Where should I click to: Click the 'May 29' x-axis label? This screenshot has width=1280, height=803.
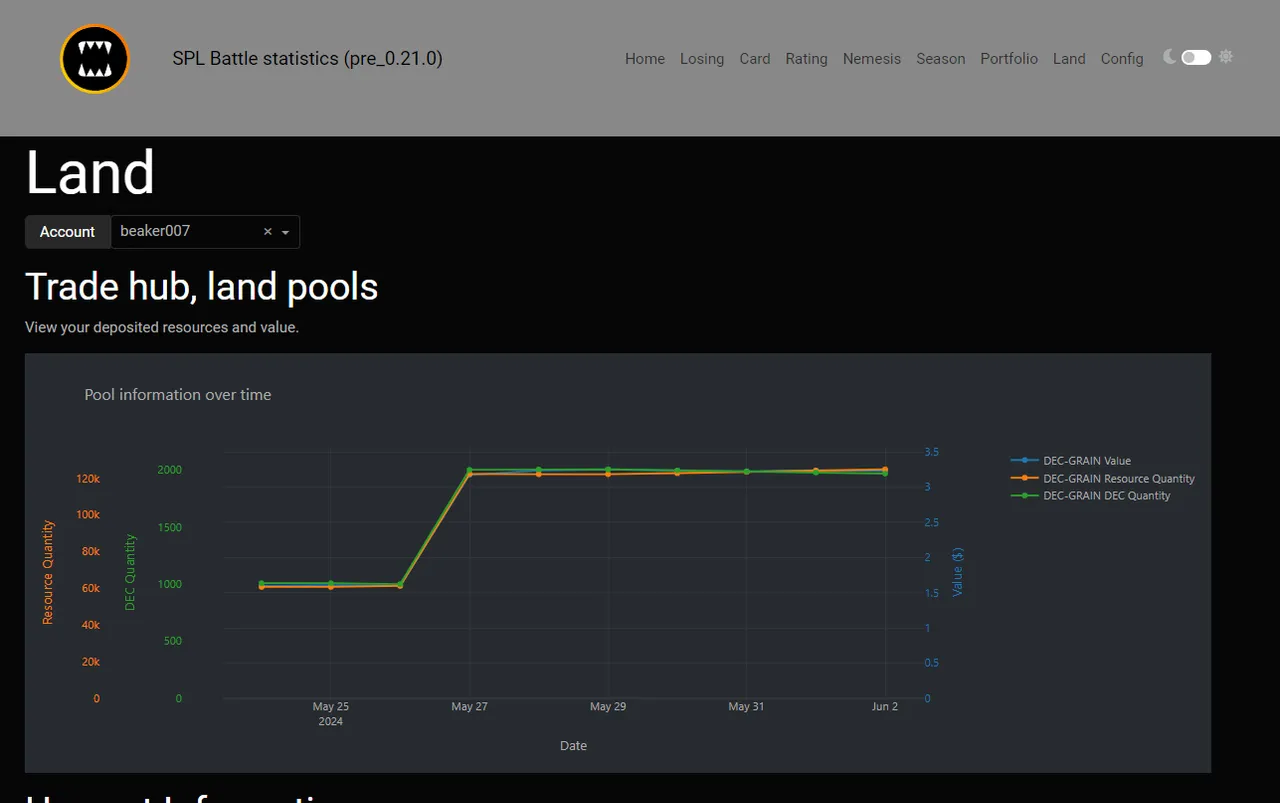point(608,706)
